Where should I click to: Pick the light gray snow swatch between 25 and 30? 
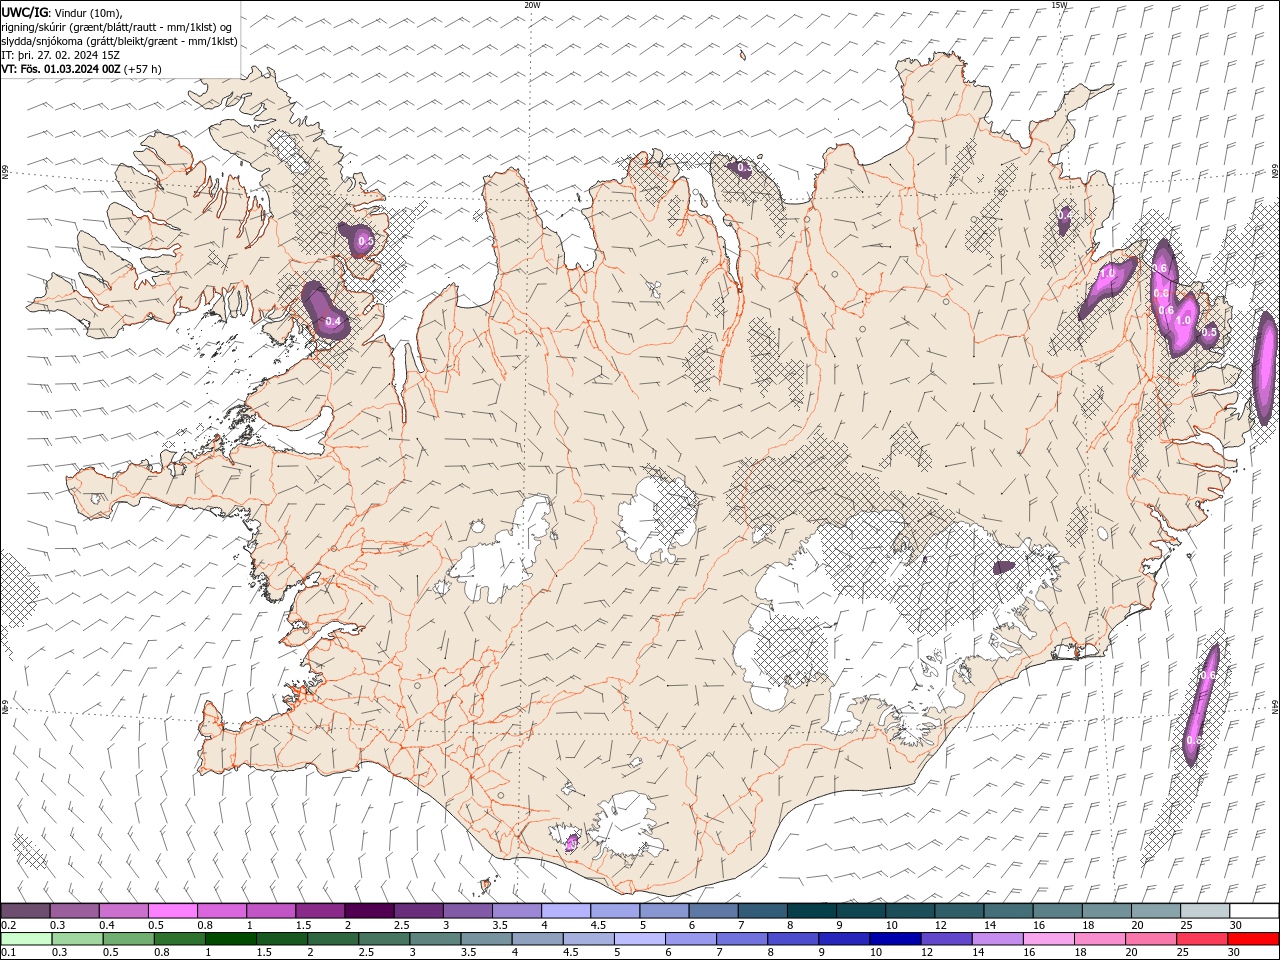[x=1205, y=911]
